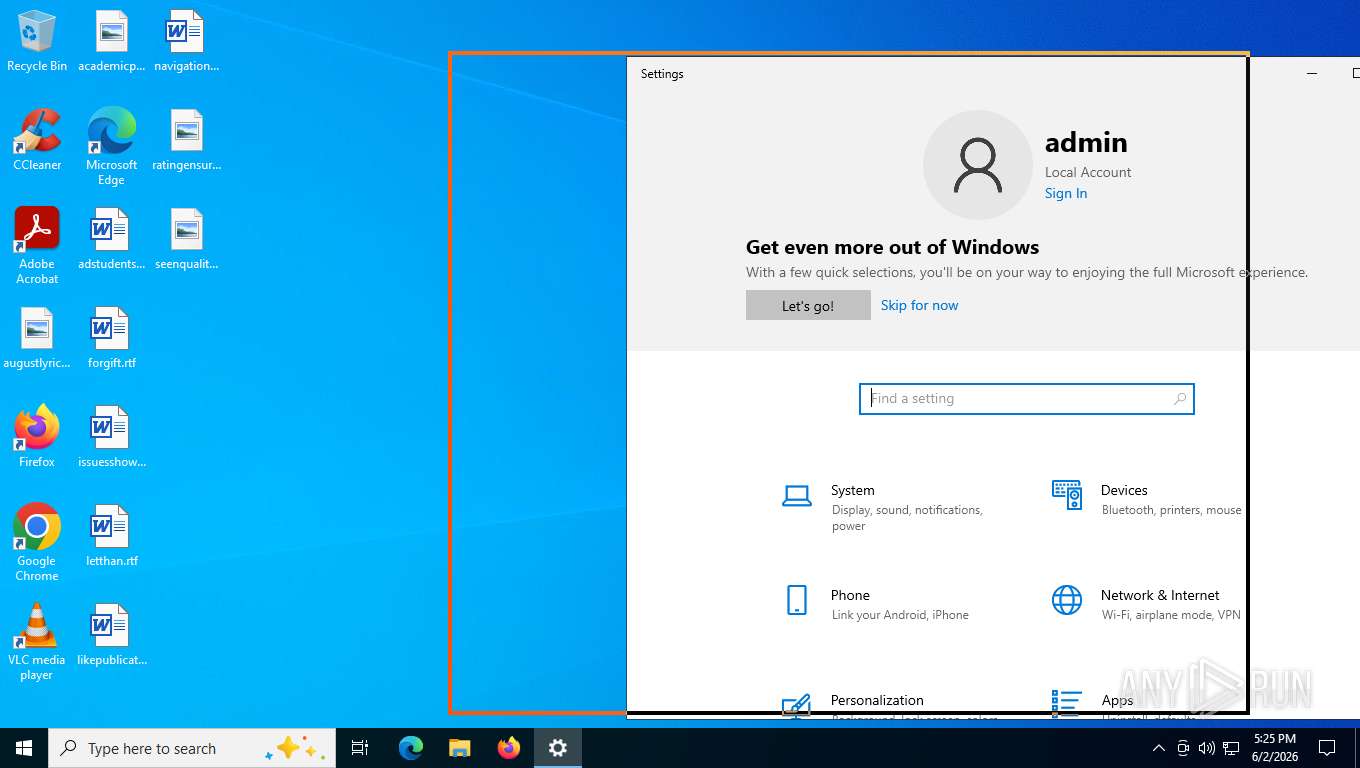This screenshot has width=1360, height=768.
Task: Click Skip for now link
Action: 919,305
